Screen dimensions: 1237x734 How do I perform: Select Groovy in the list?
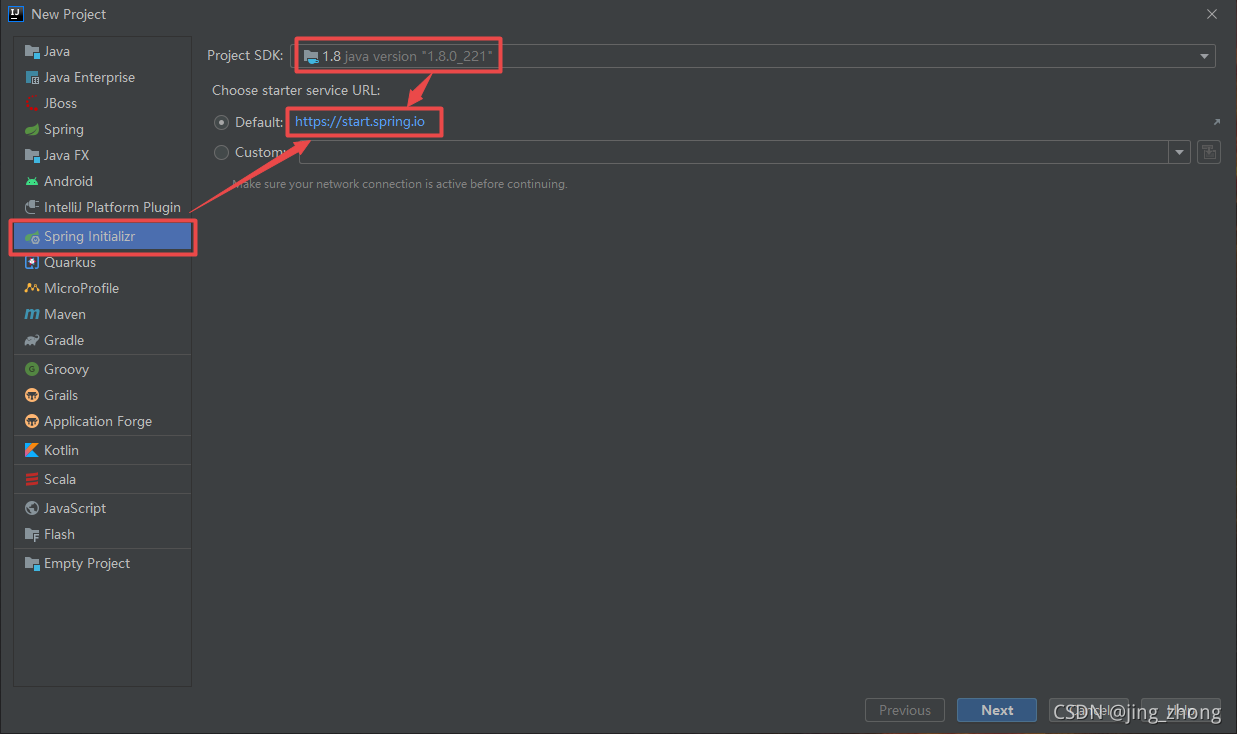click(102, 369)
